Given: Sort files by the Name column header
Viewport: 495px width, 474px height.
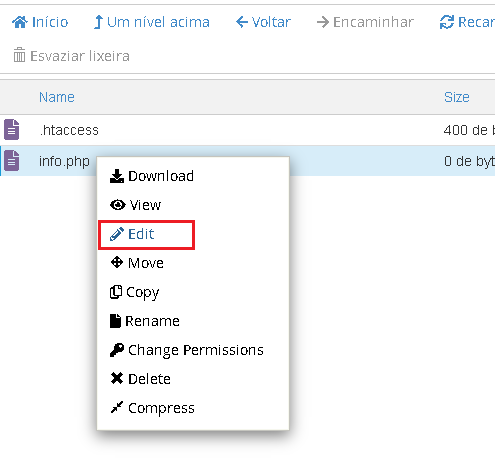Looking at the screenshot, I should click(57, 97).
